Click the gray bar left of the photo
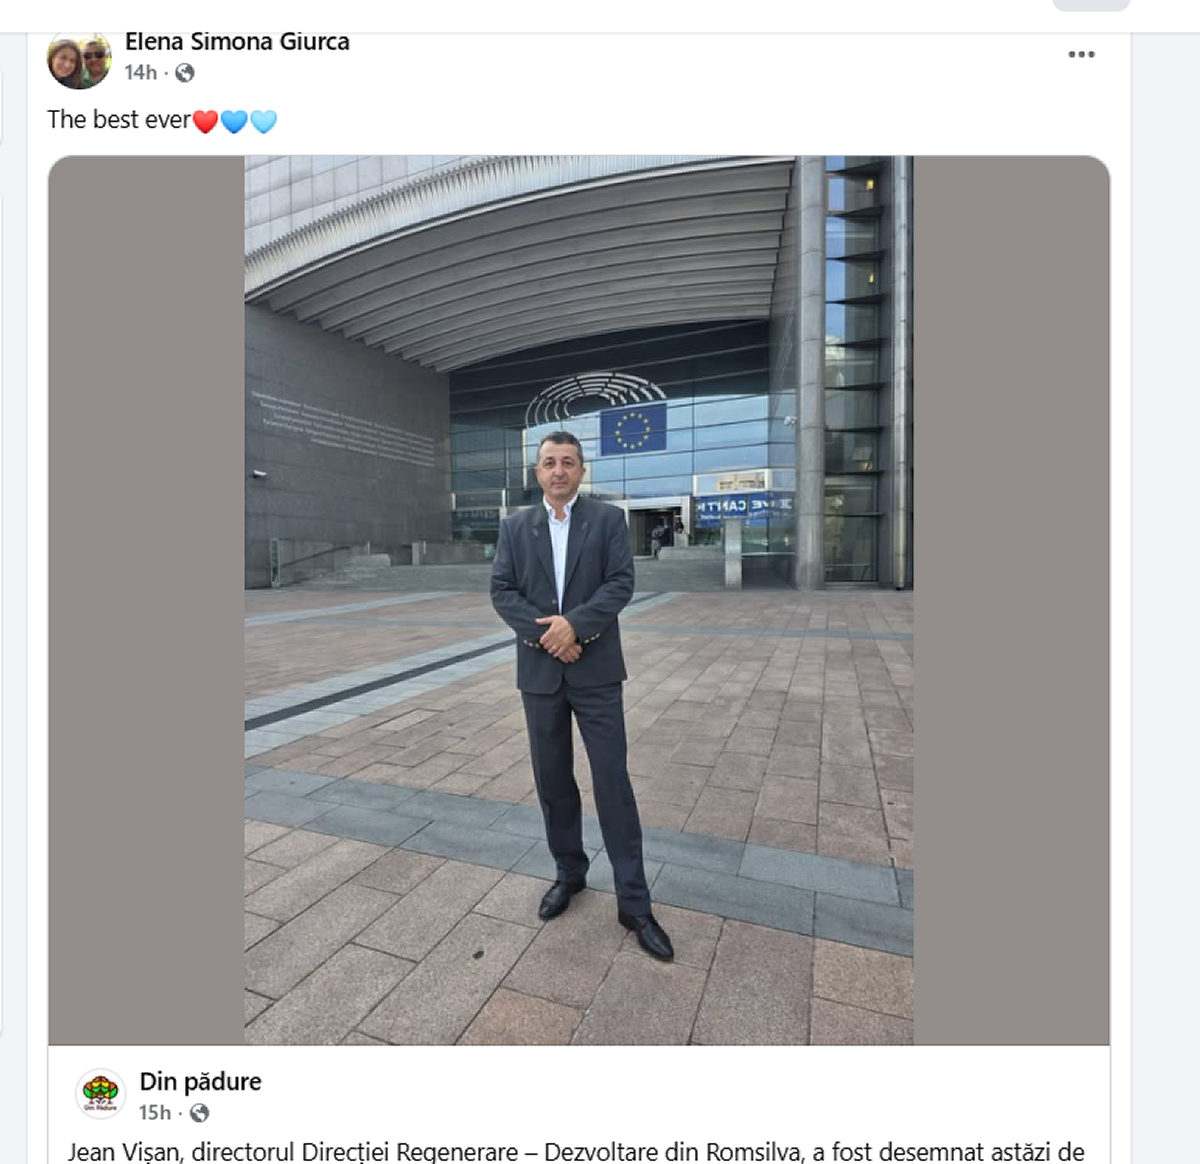The height and width of the screenshot is (1164, 1200). point(146,600)
